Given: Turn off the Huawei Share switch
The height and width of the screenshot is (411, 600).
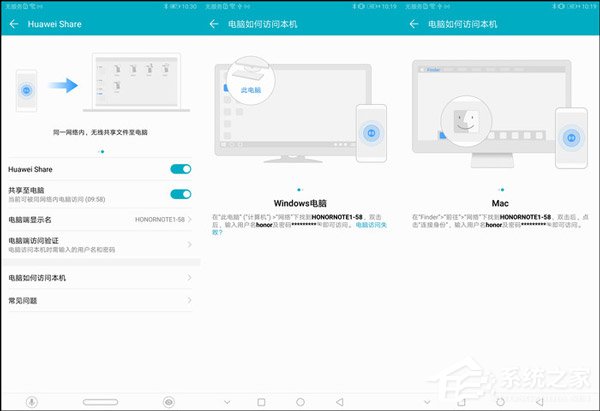Looking at the screenshot, I should 180,170.
